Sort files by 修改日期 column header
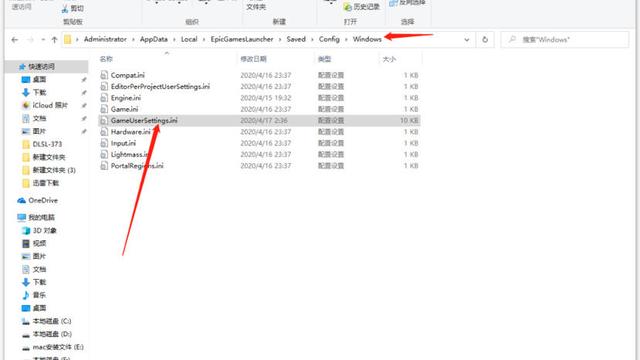The width and height of the screenshot is (640, 360). click(x=253, y=59)
